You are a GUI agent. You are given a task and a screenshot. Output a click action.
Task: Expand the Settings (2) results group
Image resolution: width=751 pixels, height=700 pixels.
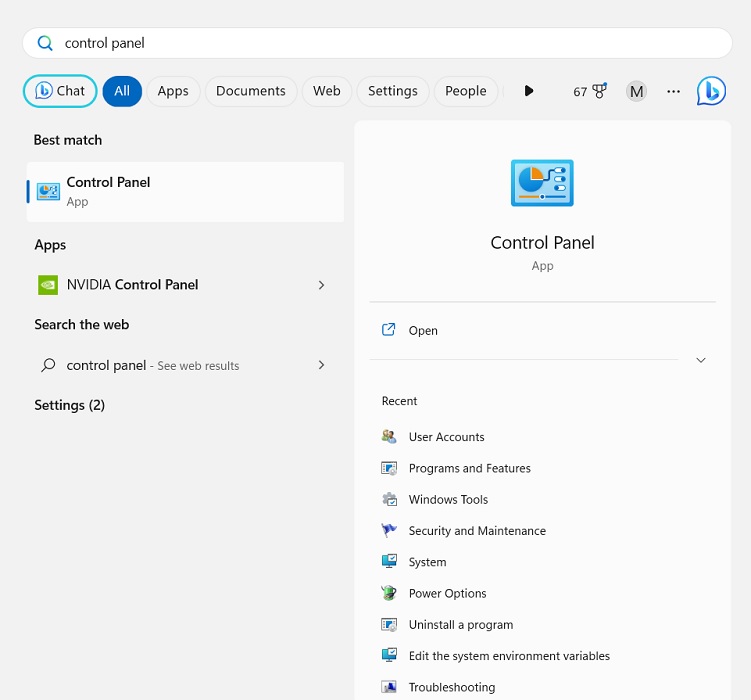pos(69,405)
